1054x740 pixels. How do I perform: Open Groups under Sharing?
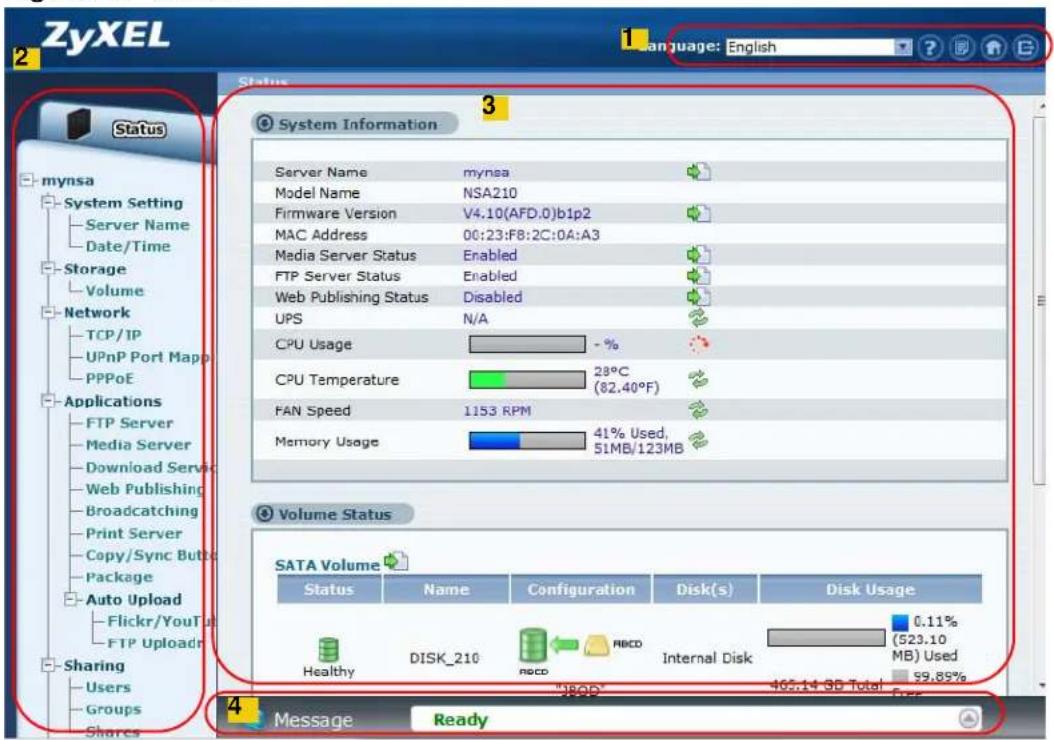(113, 709)
